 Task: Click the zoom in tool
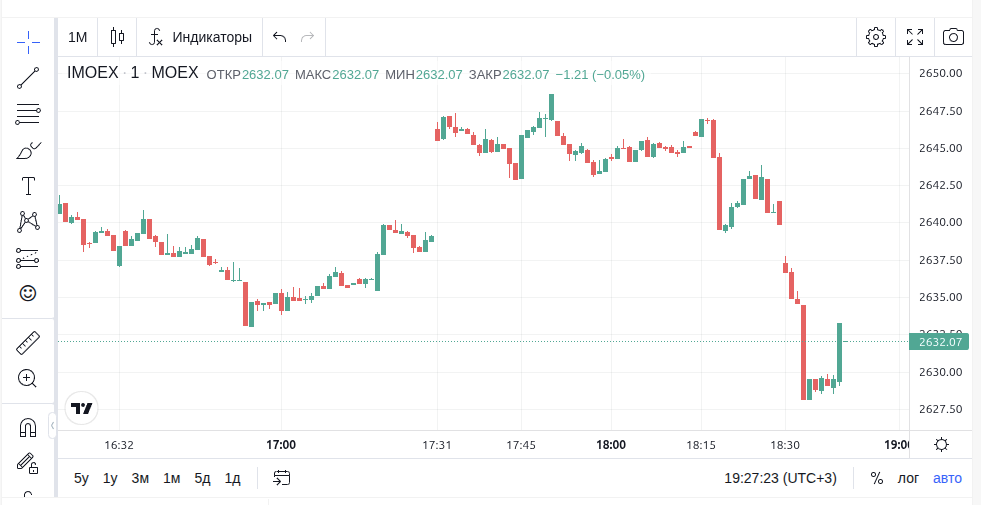click(28, 379)
